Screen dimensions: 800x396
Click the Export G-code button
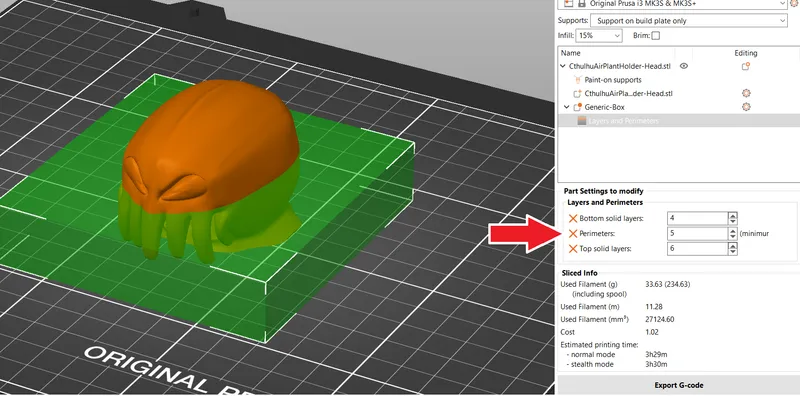coord(679,385)
